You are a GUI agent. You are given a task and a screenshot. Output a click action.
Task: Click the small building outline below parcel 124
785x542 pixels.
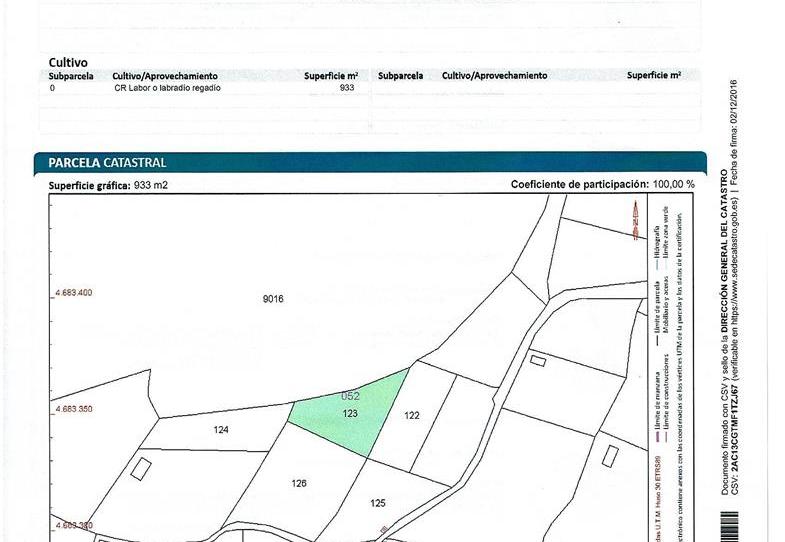[x=142, y=467]
